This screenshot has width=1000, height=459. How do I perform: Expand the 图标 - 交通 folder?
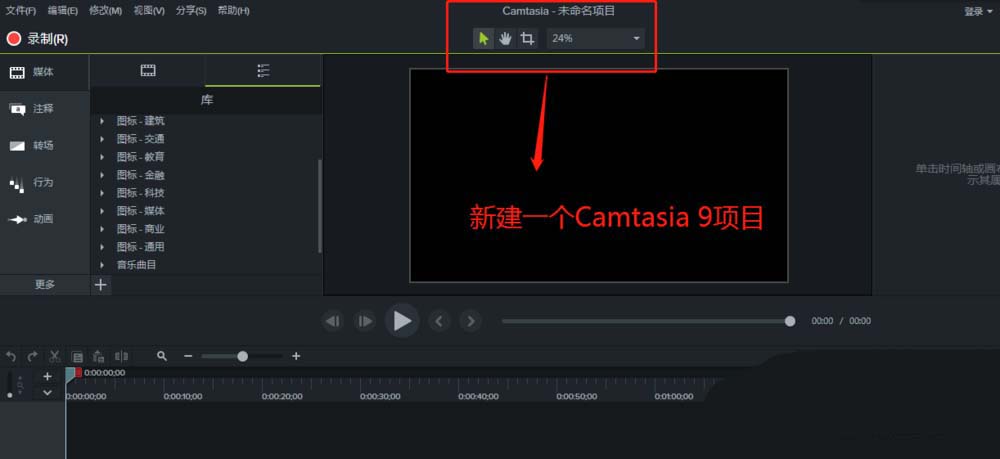pos(101,139)
